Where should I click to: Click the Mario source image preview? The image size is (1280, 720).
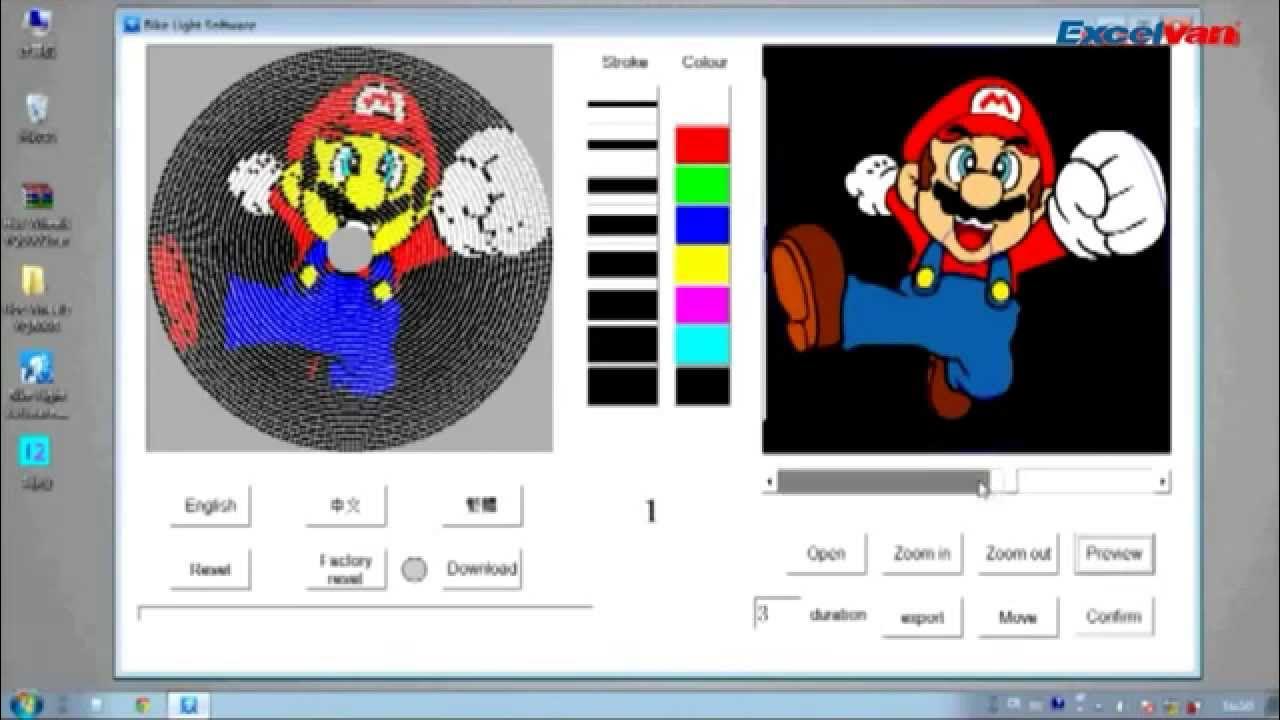click(966, 249)
